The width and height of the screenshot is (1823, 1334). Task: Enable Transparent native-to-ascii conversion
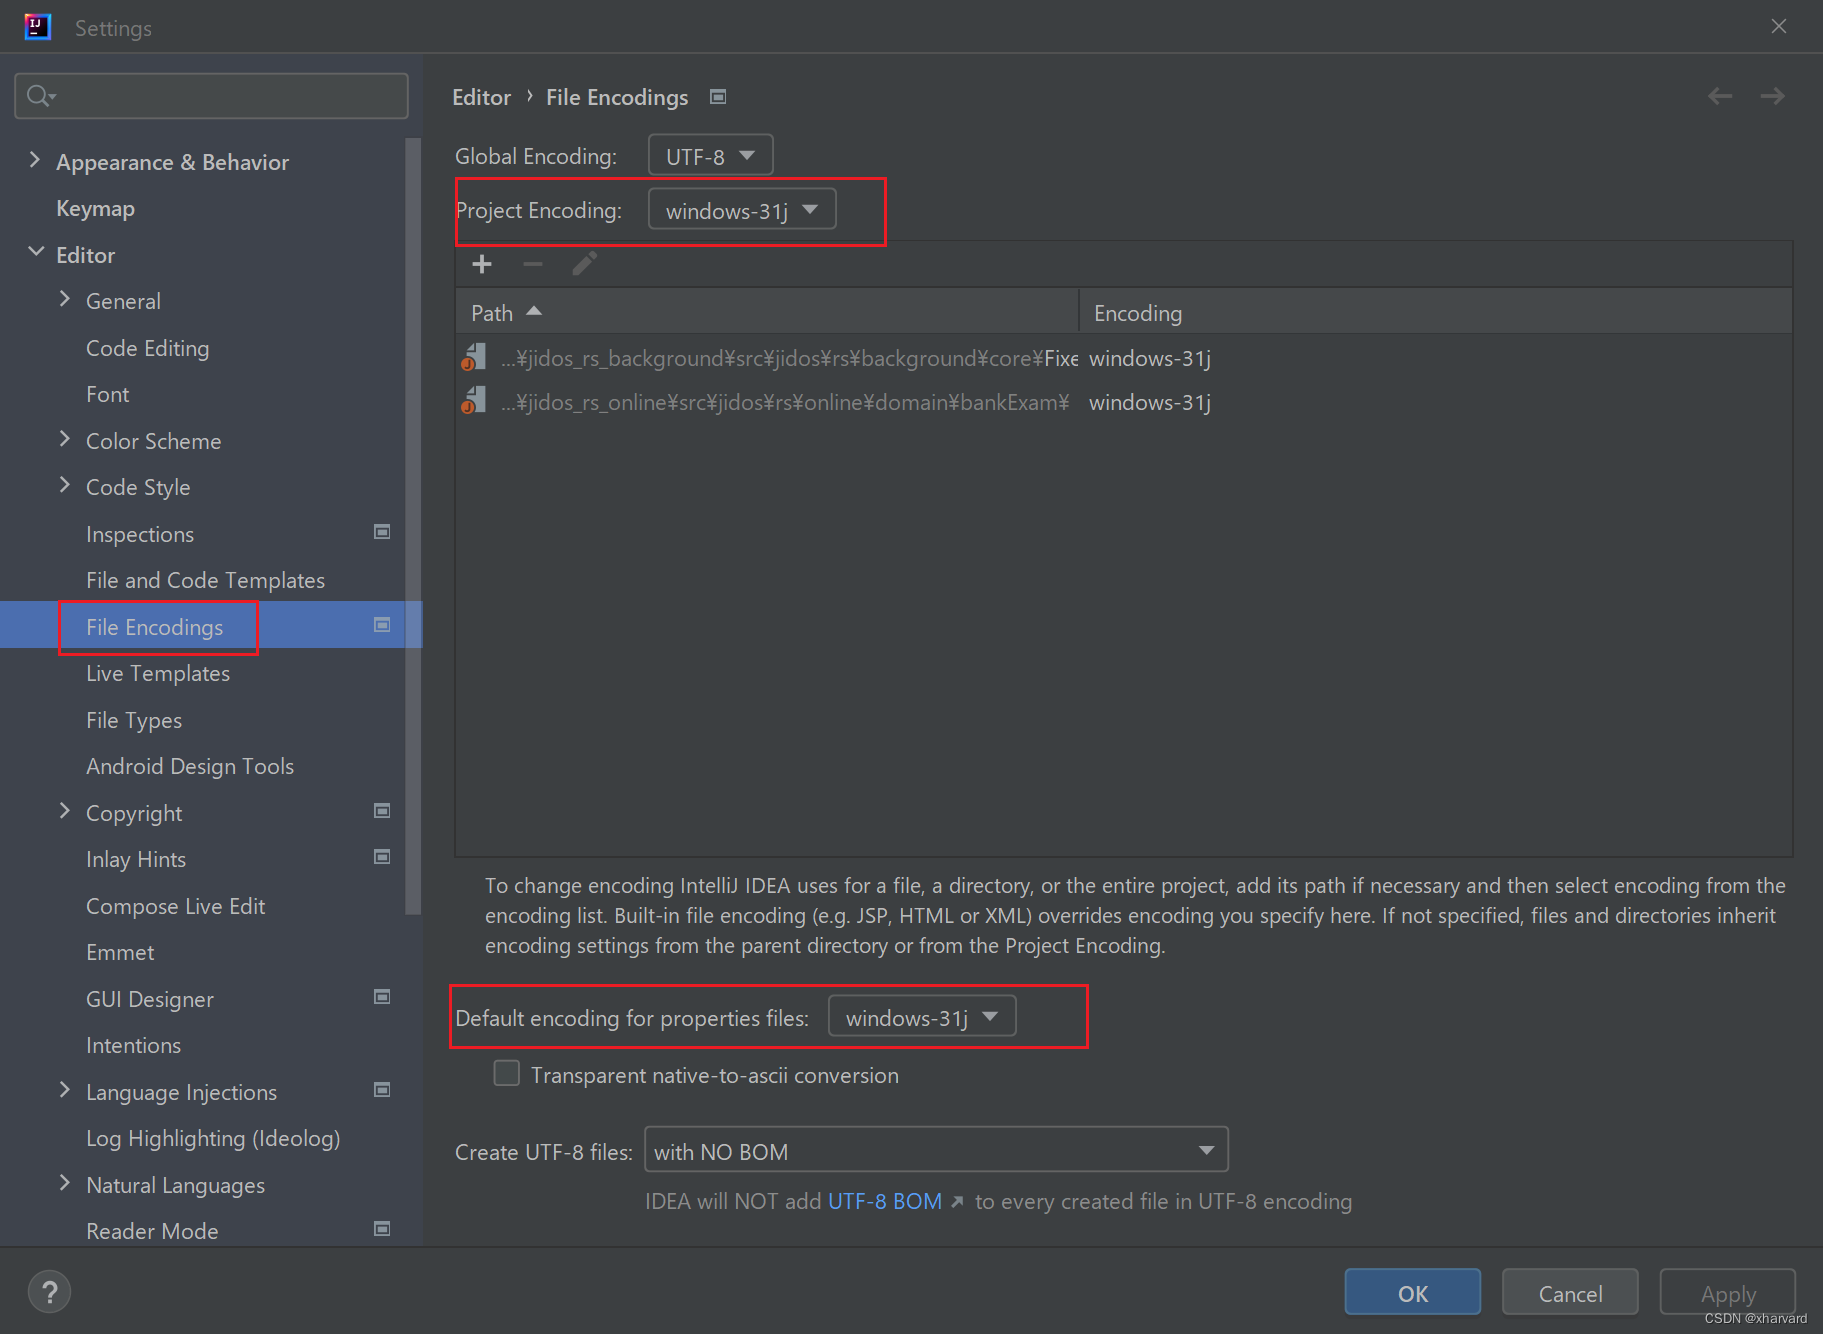(x=506, y=1073)
